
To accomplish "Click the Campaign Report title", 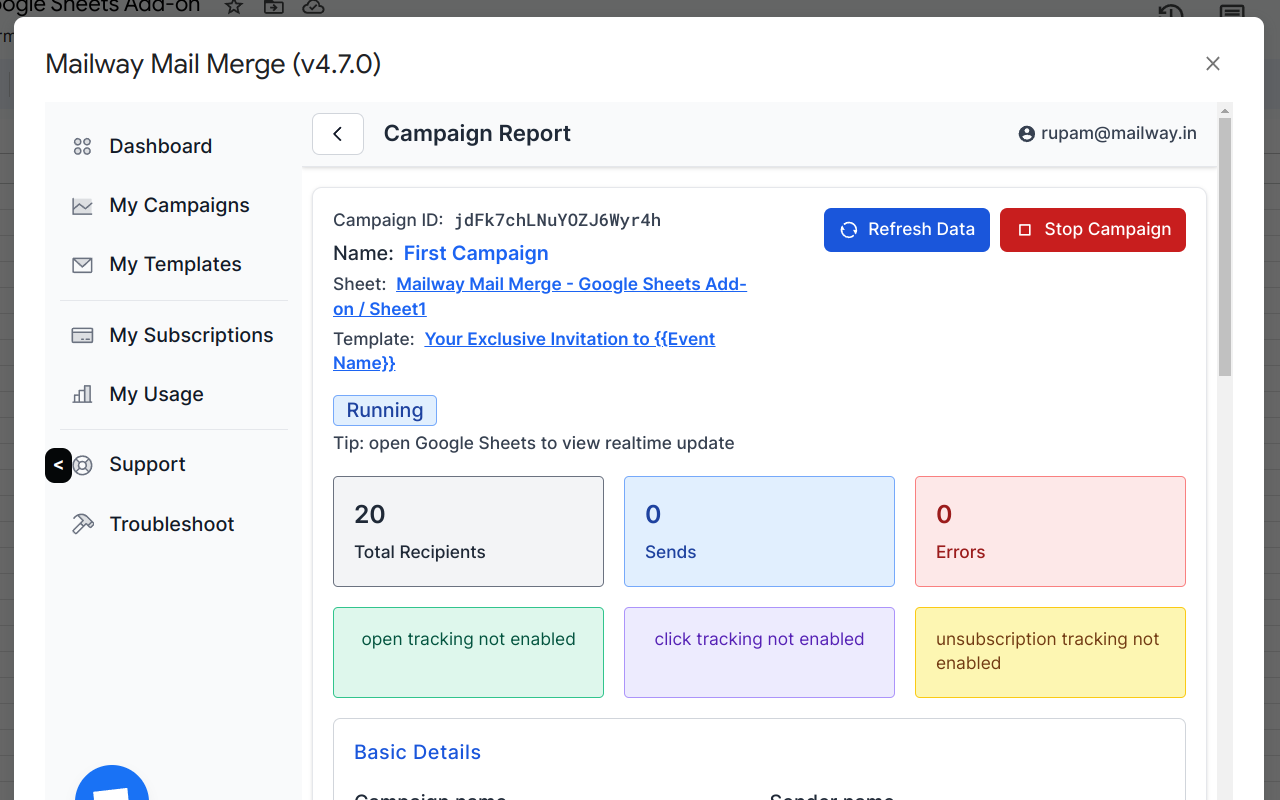I will 477,134.
